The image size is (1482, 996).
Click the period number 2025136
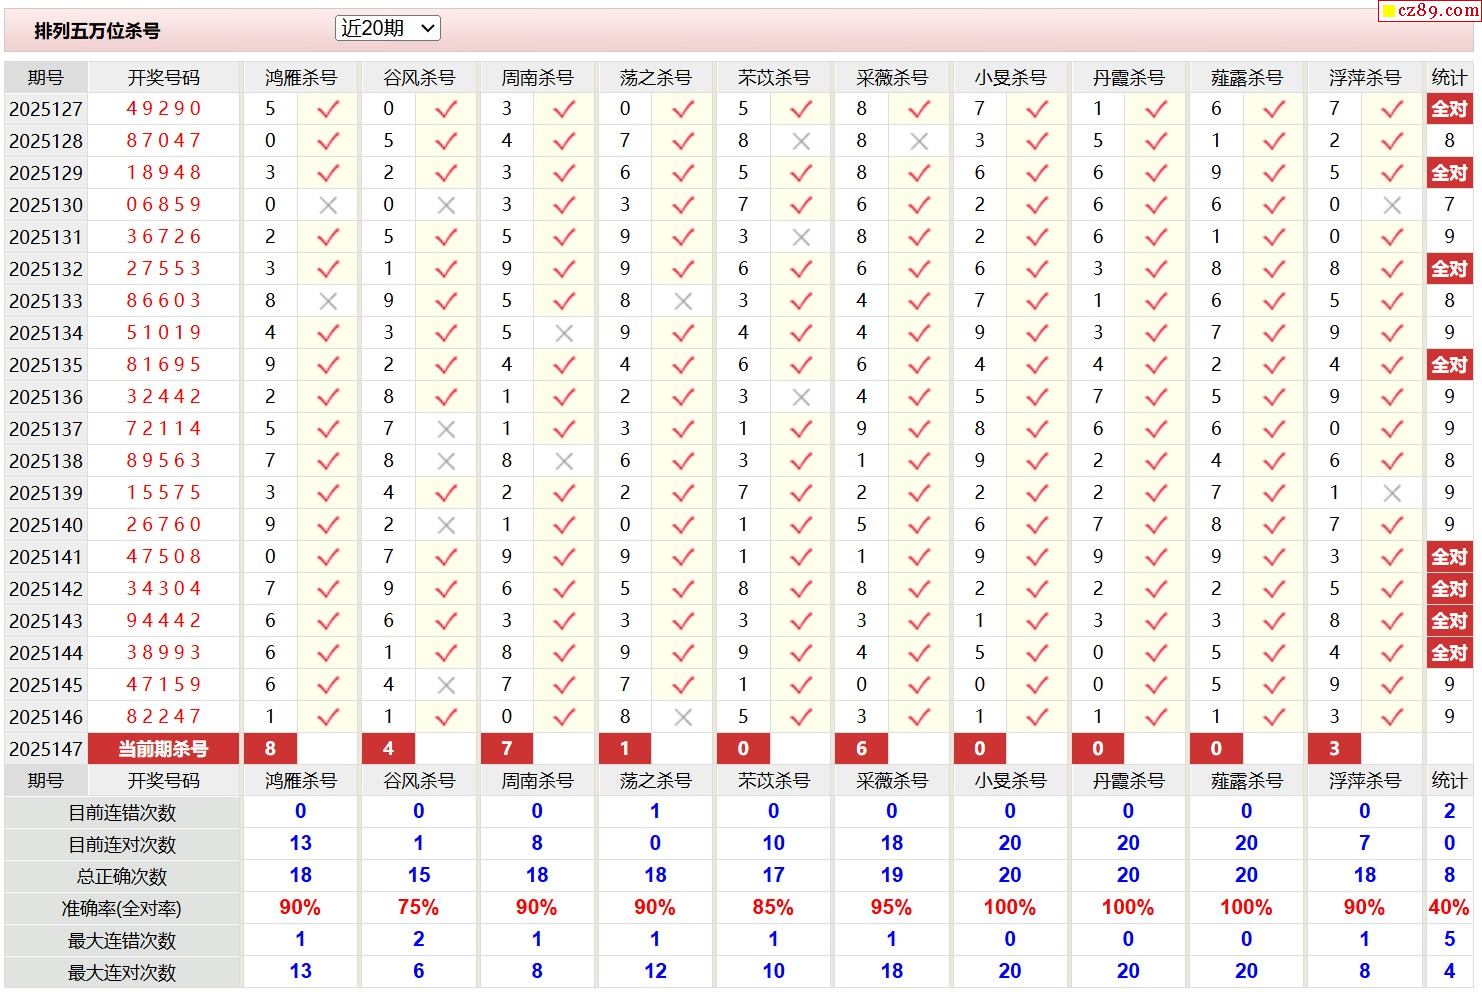point(46,397)
